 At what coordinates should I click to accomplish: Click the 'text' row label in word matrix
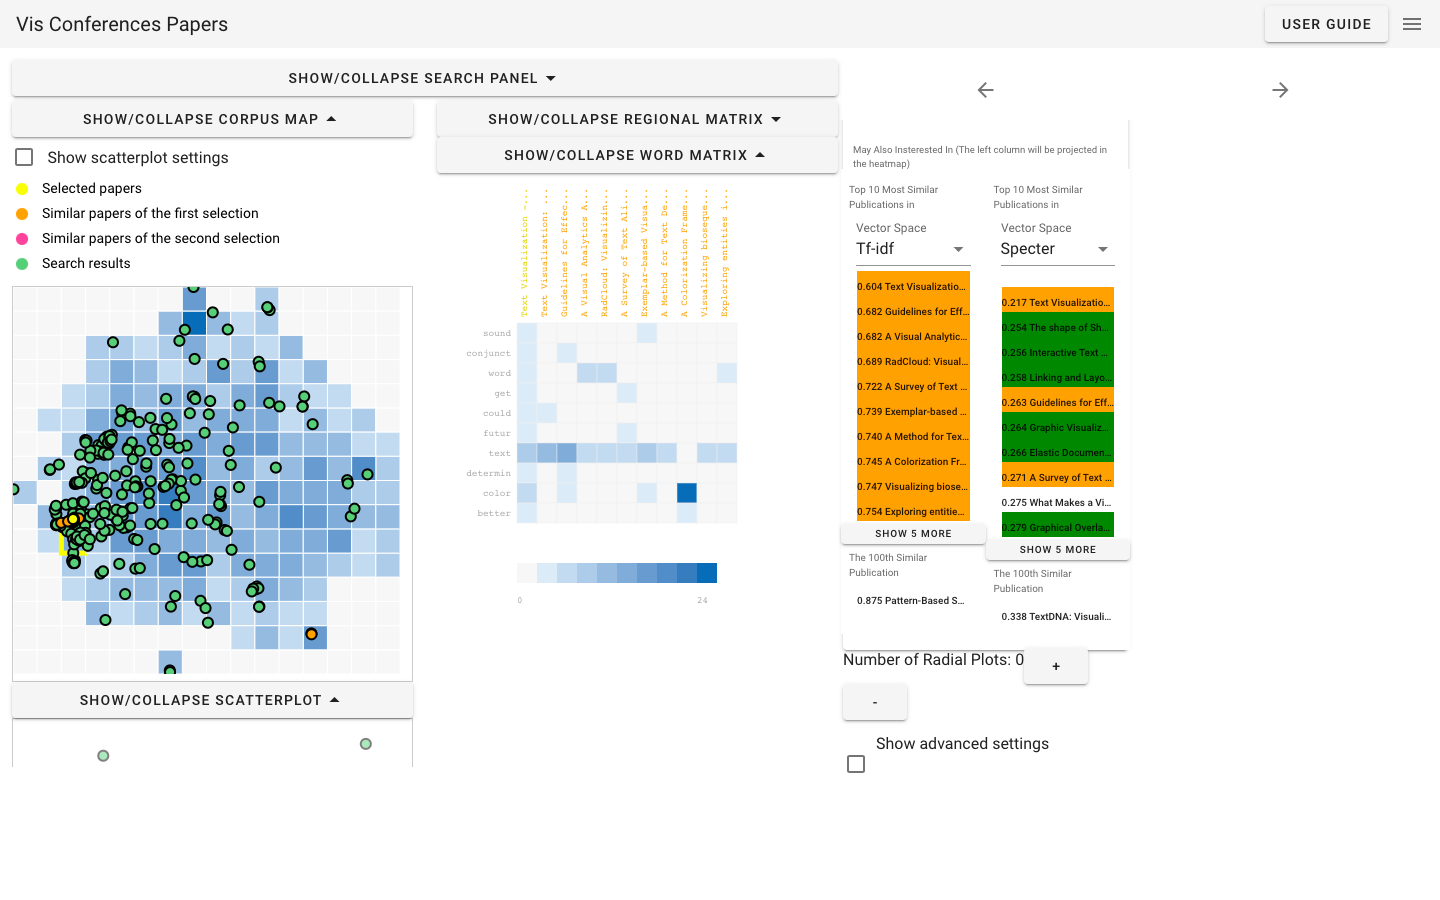coord(500,453)
